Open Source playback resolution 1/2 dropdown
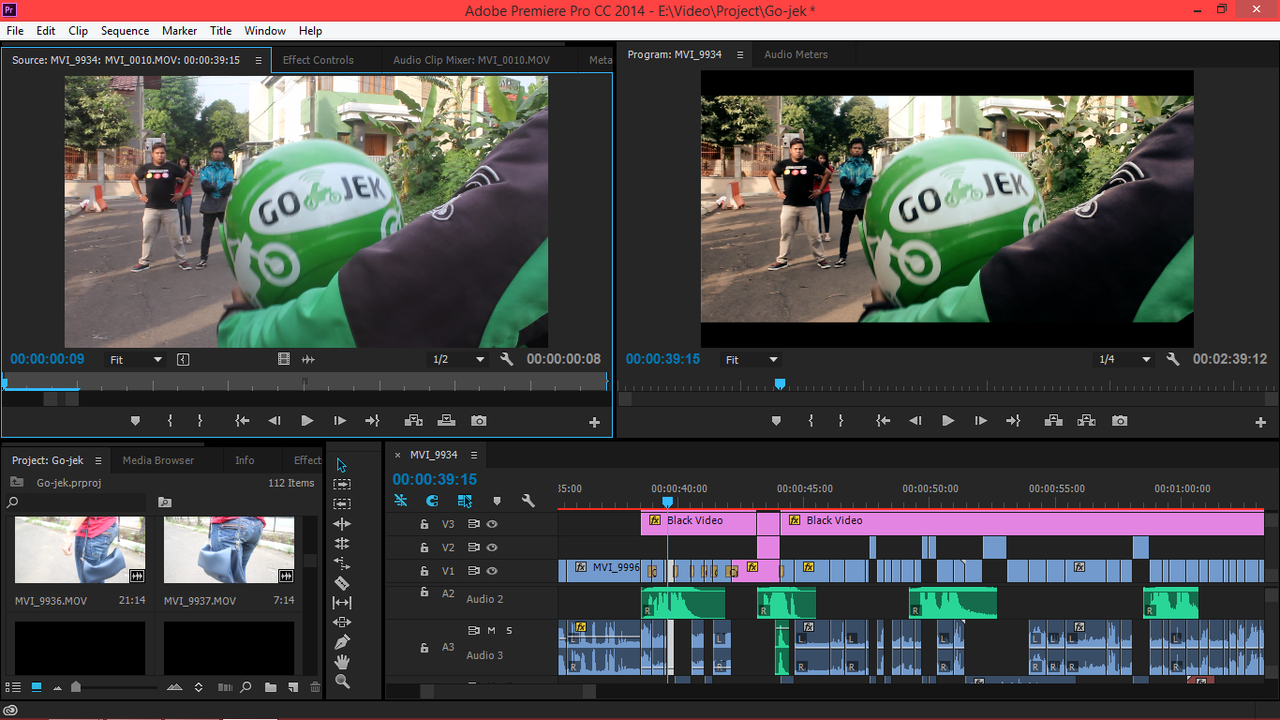The width and height of the screenshot is (1280, 720). [459, 360]
